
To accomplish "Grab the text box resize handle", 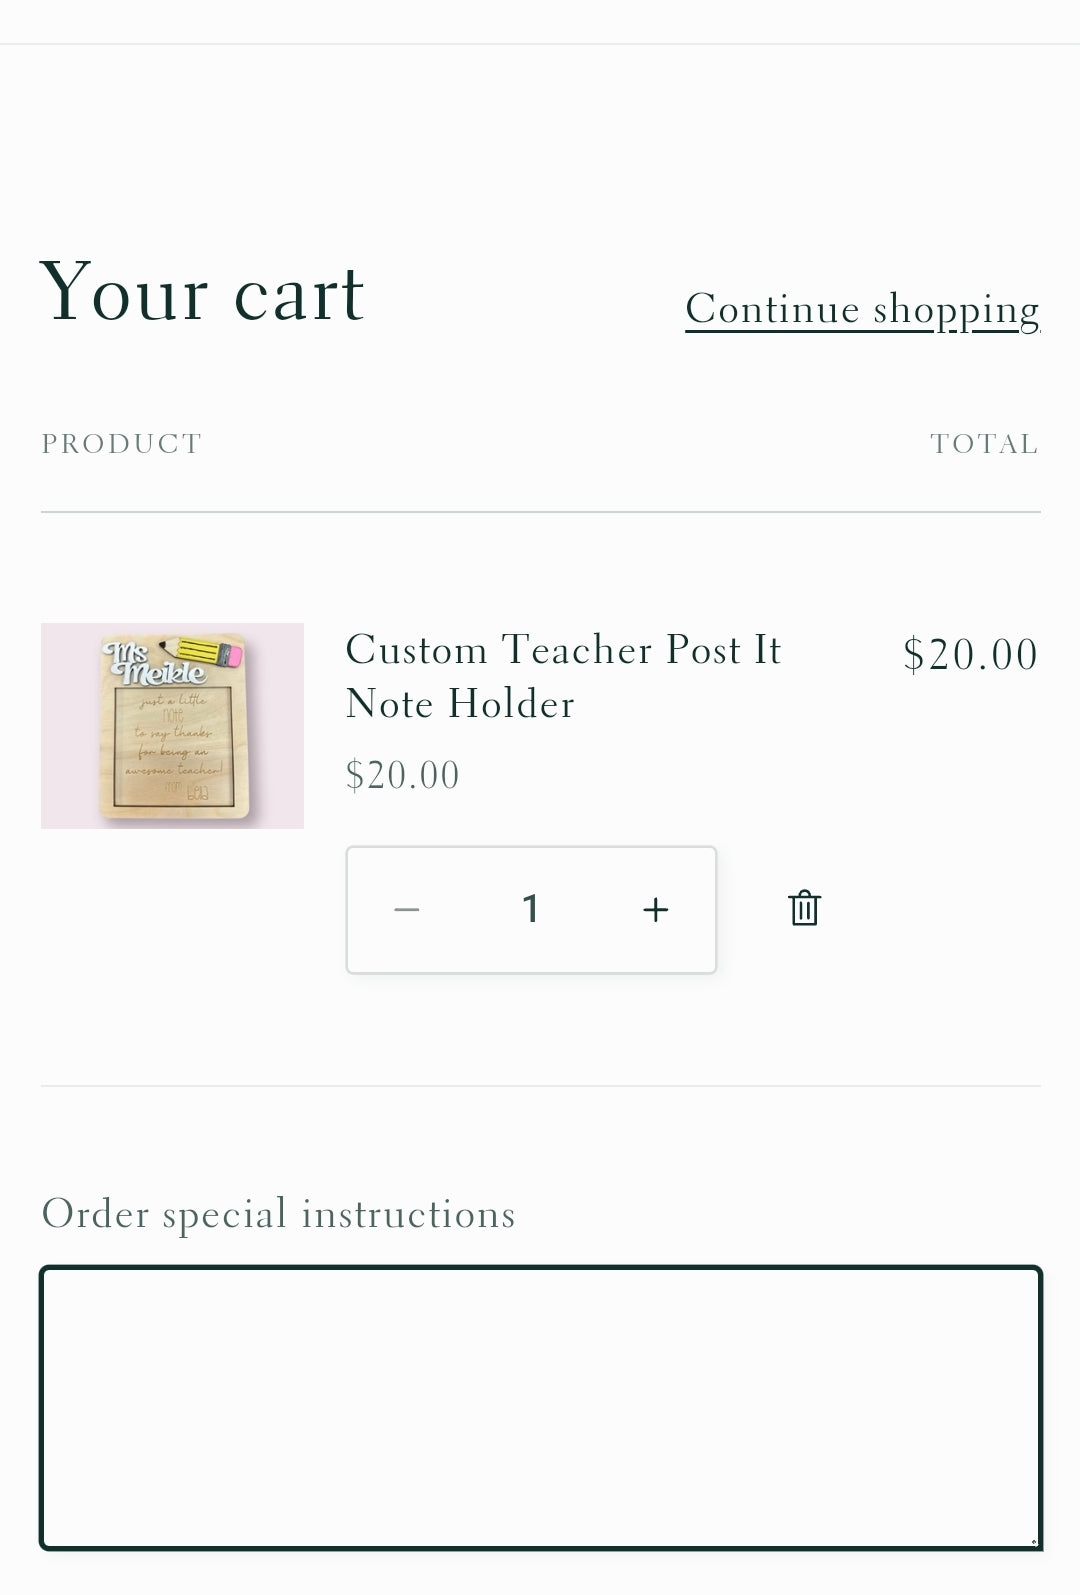I will (1034, 1542).
